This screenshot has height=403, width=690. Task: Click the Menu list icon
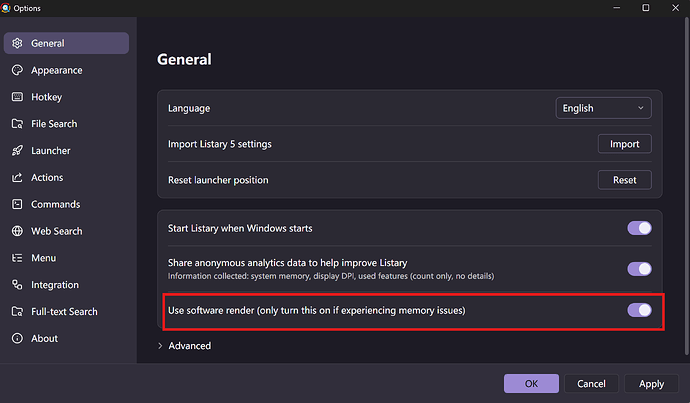coord(17,258)
